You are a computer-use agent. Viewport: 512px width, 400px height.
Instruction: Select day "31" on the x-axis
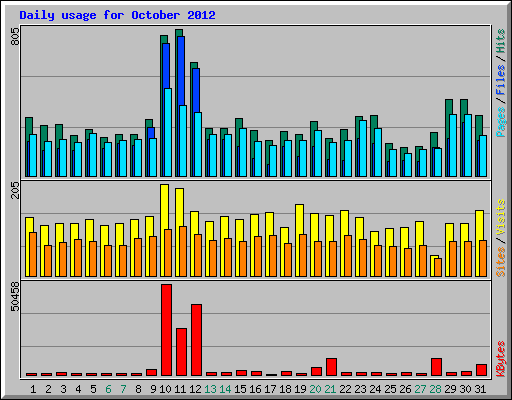(480, 389)
